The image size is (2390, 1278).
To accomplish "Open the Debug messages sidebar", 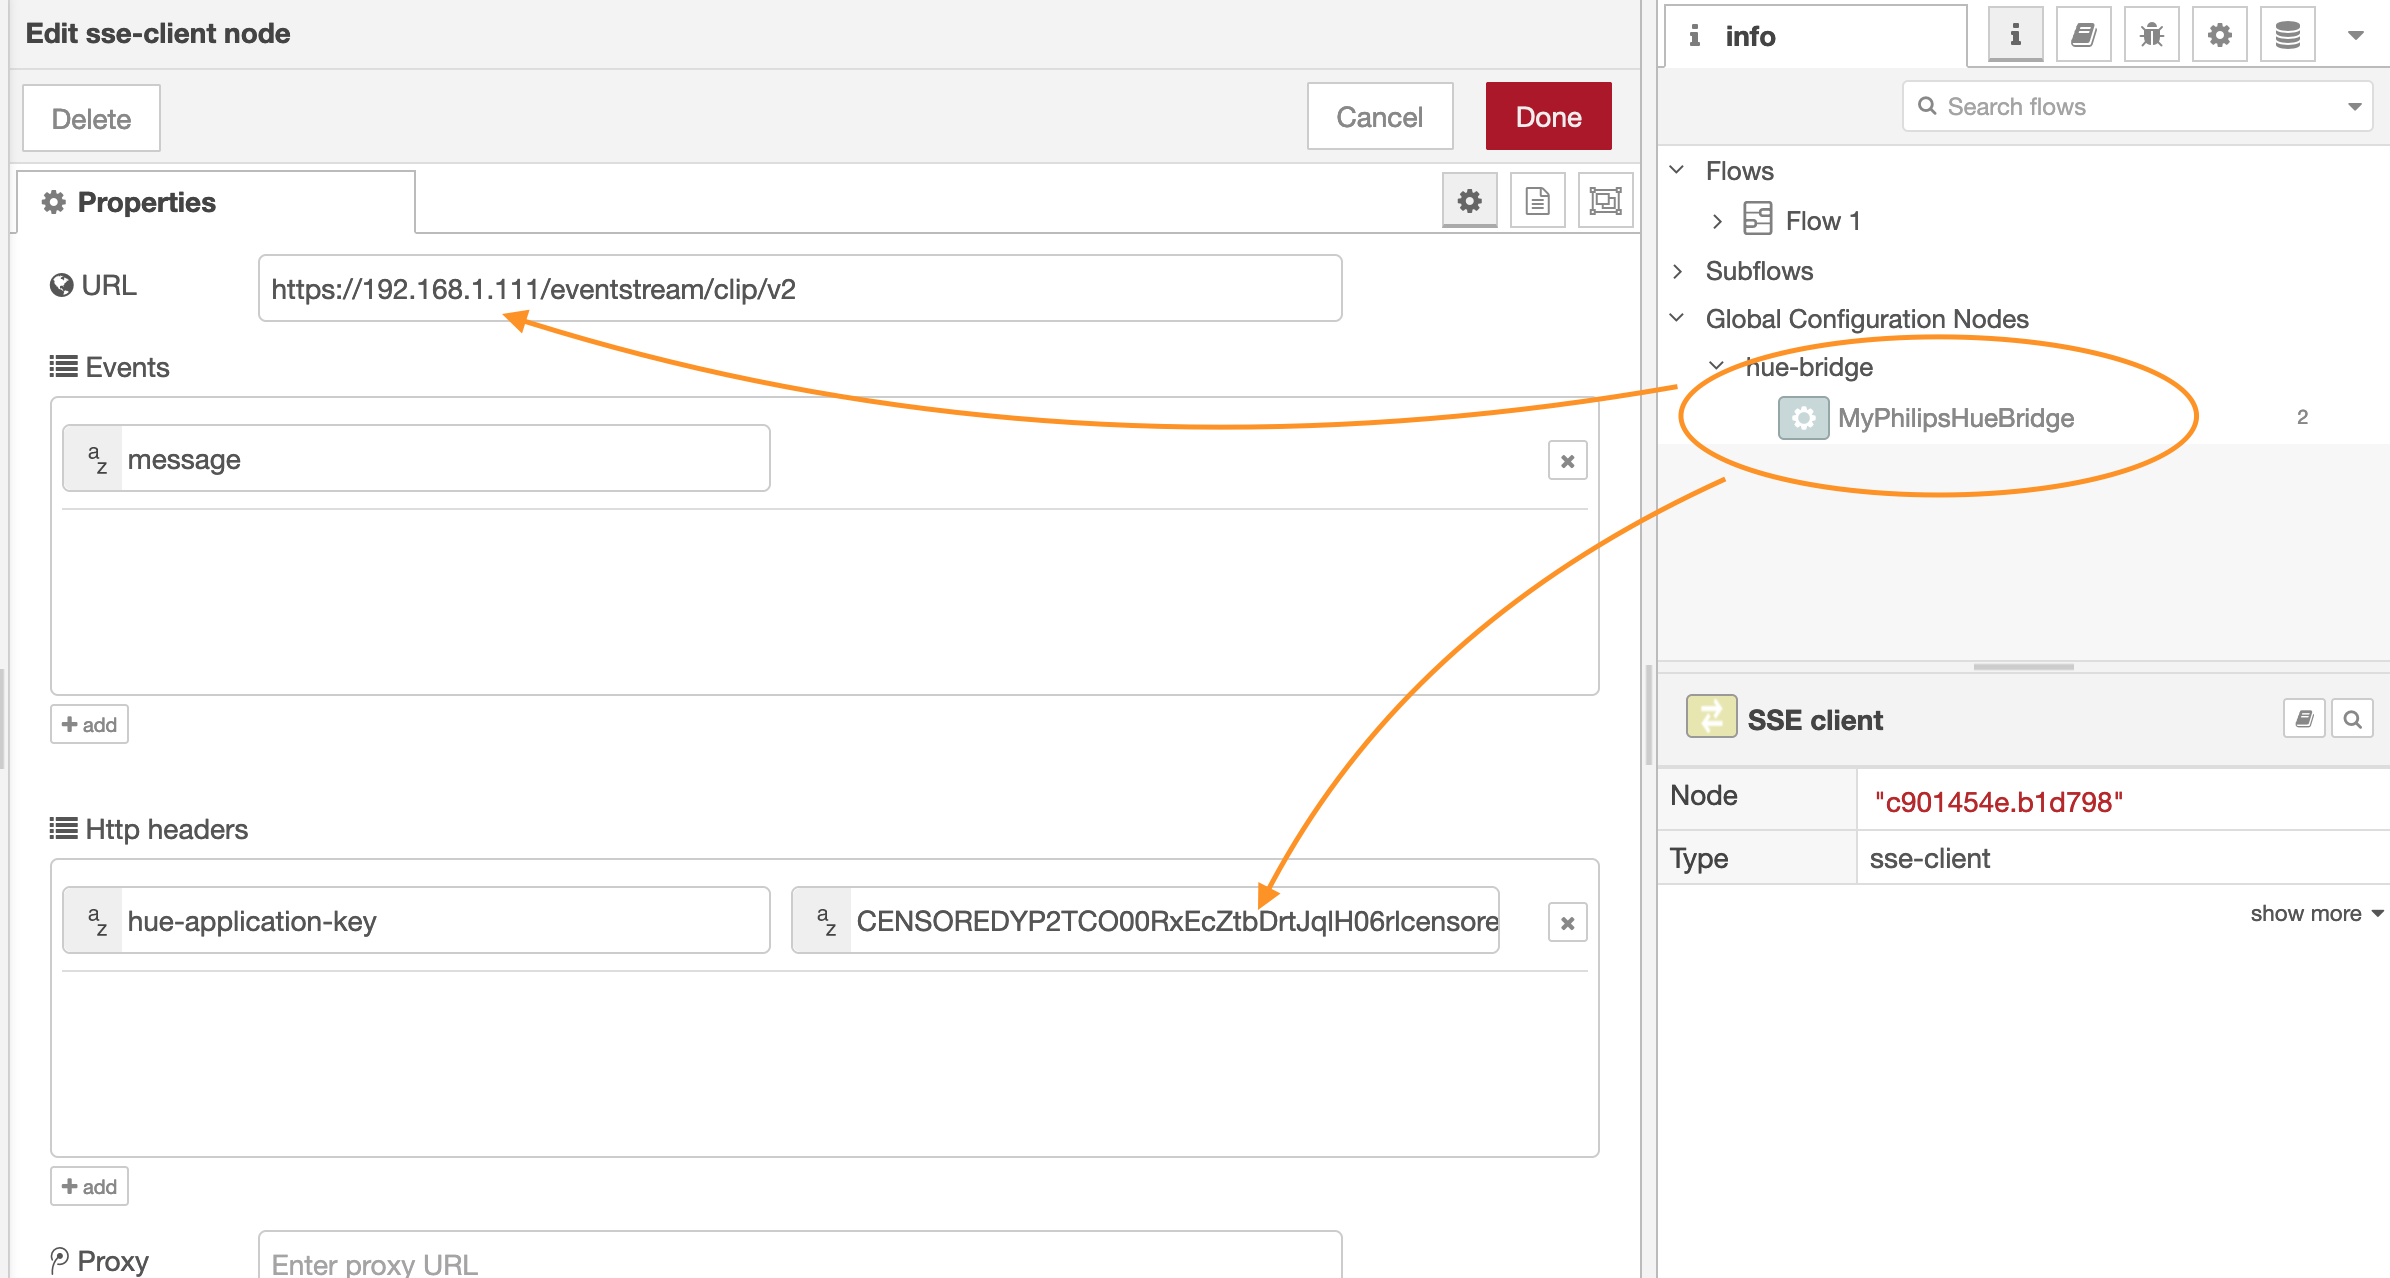I will click(2152, 33).
